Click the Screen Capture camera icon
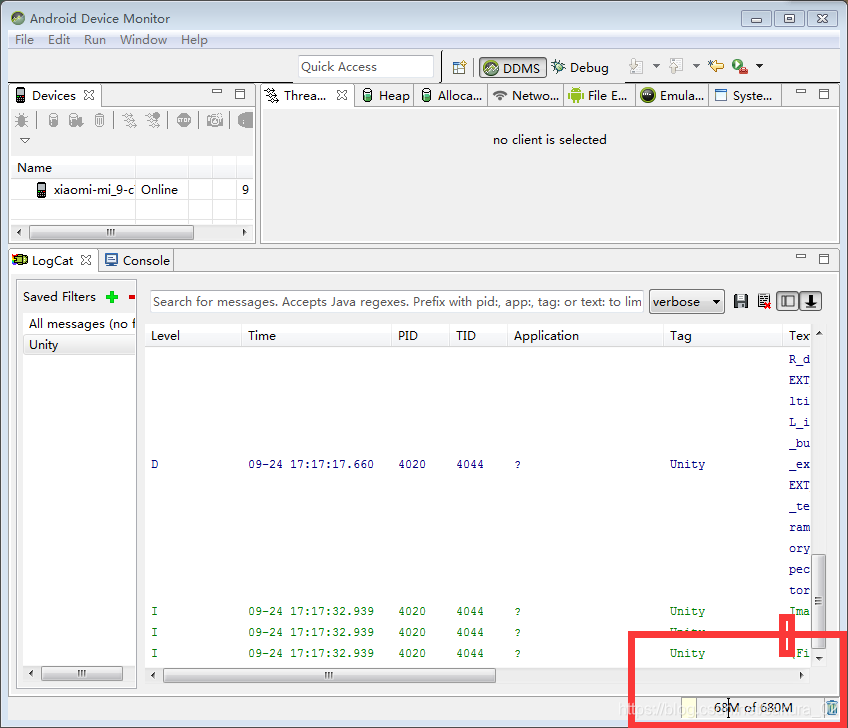Viewport: 848px width, 728px height. point(215,120)
